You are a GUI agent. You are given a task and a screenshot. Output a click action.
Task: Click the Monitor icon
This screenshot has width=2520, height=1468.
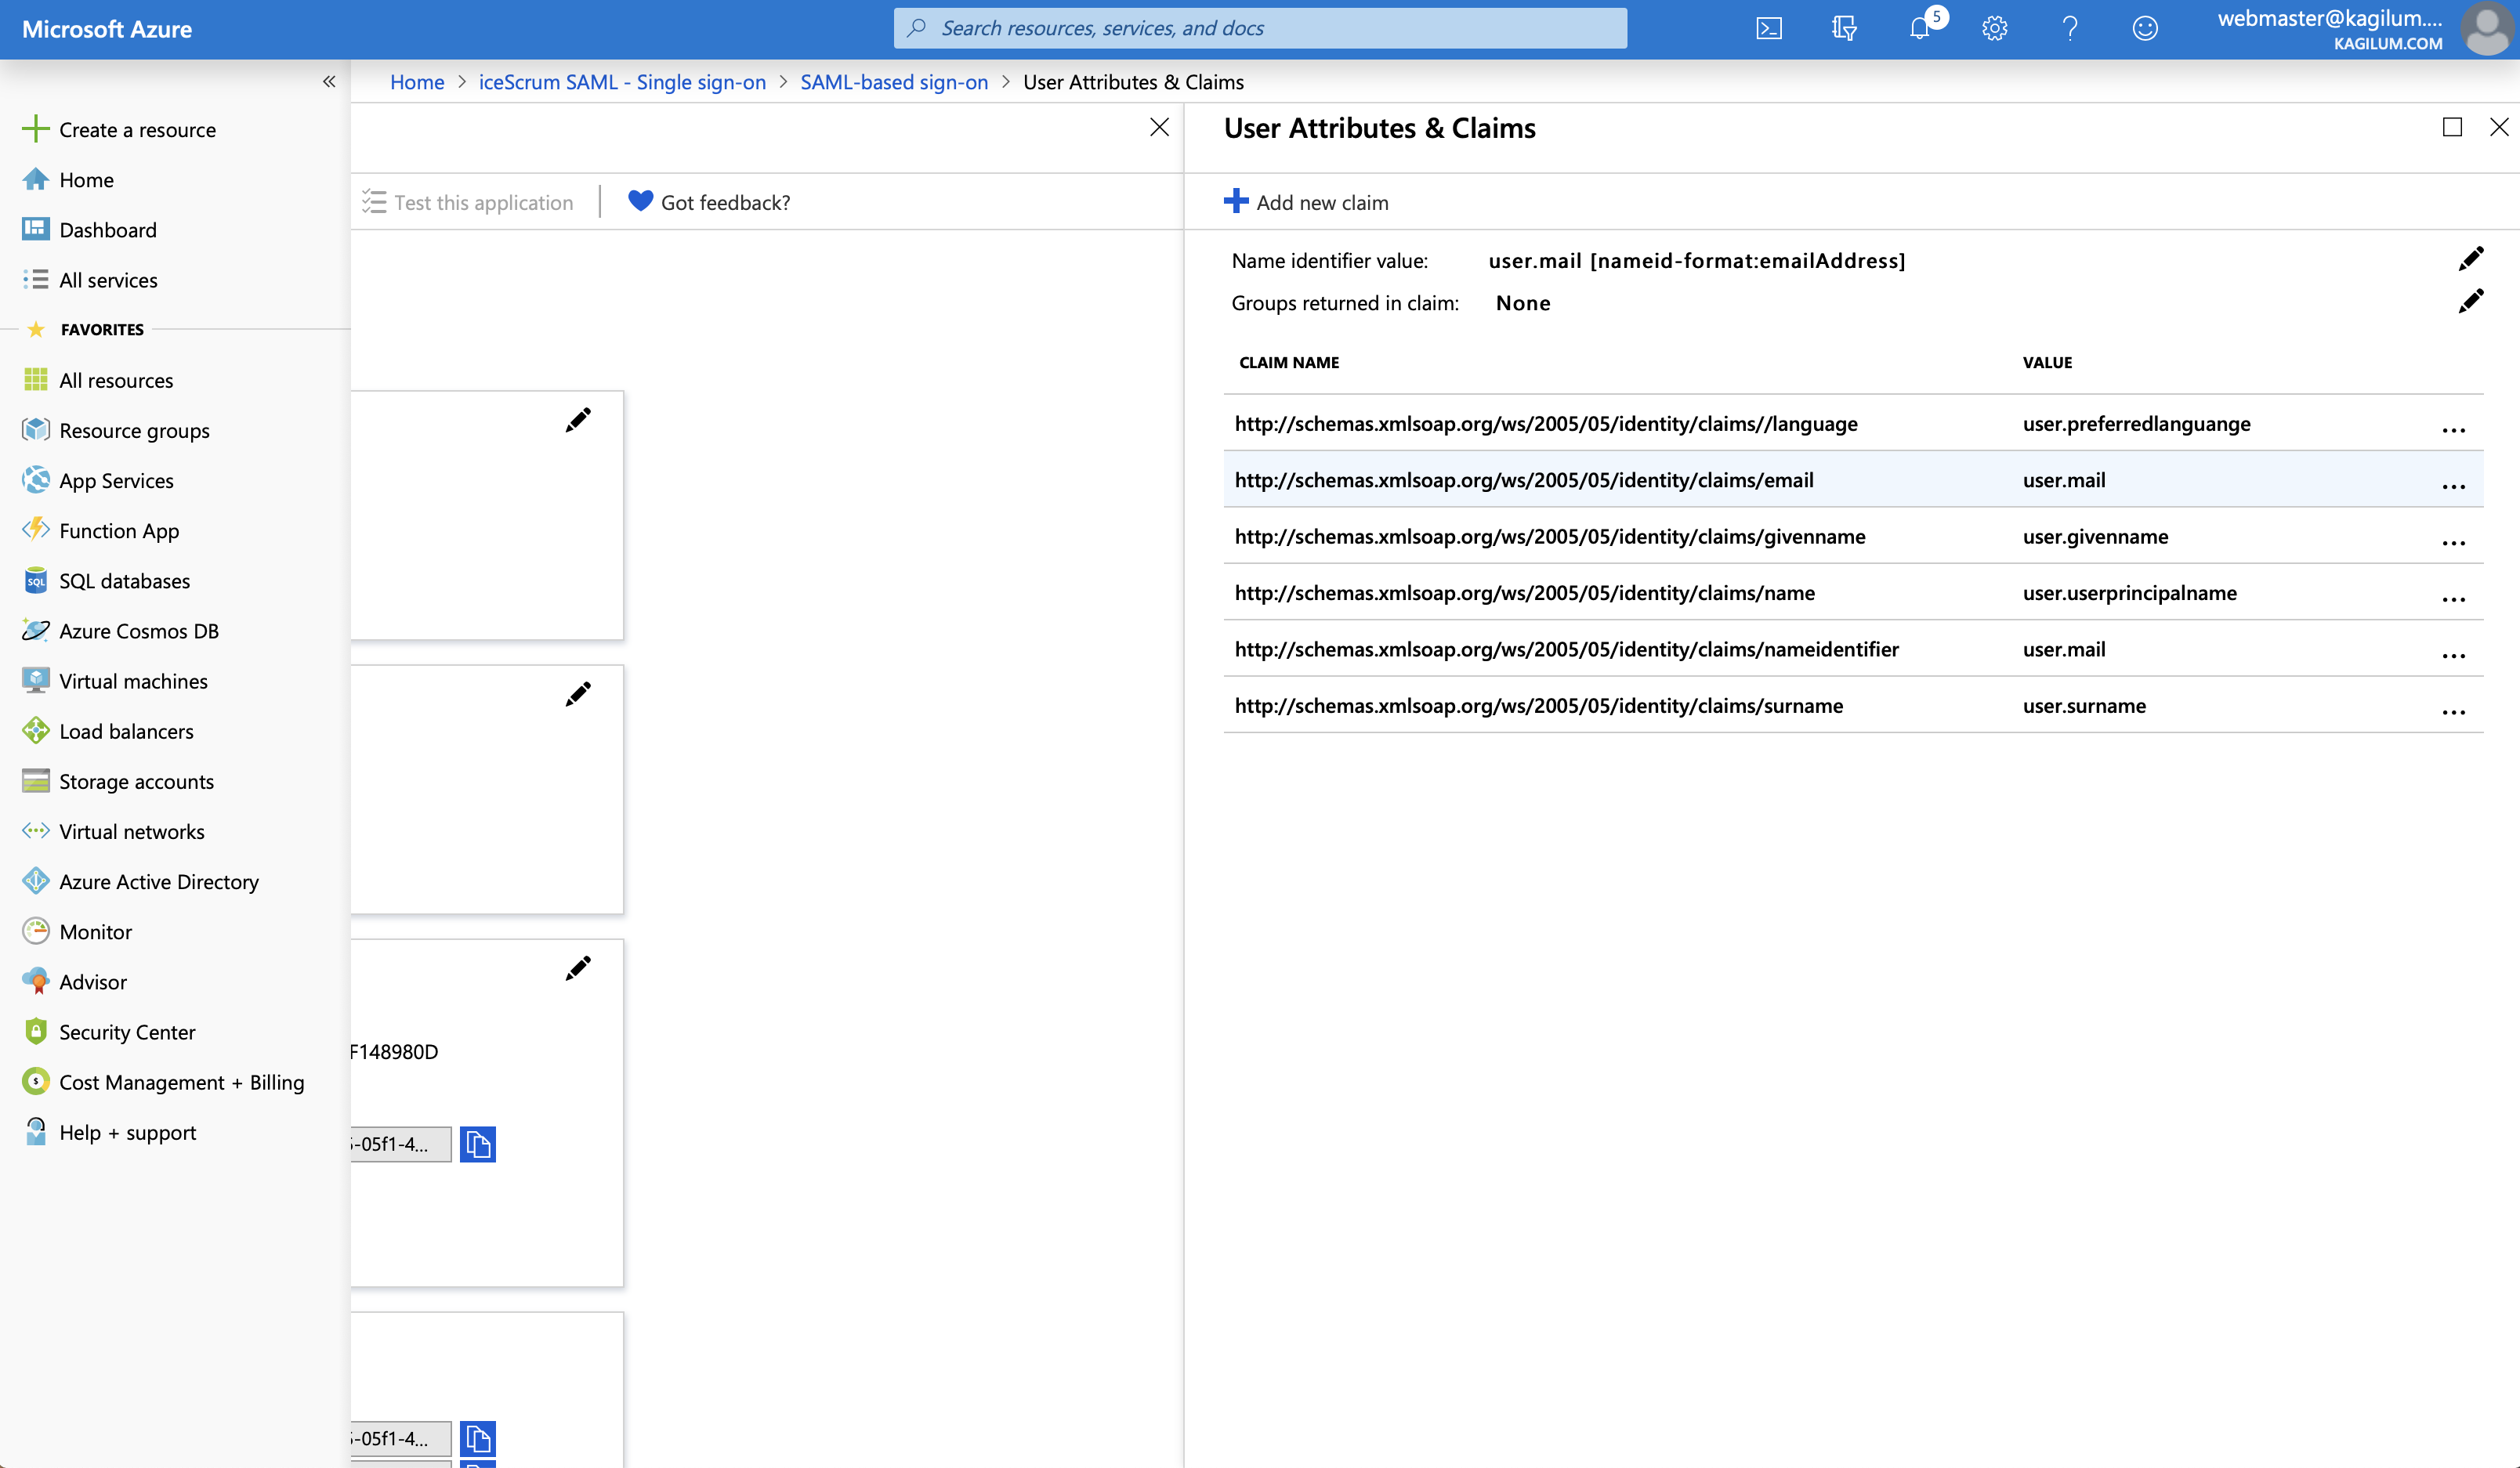36,932
